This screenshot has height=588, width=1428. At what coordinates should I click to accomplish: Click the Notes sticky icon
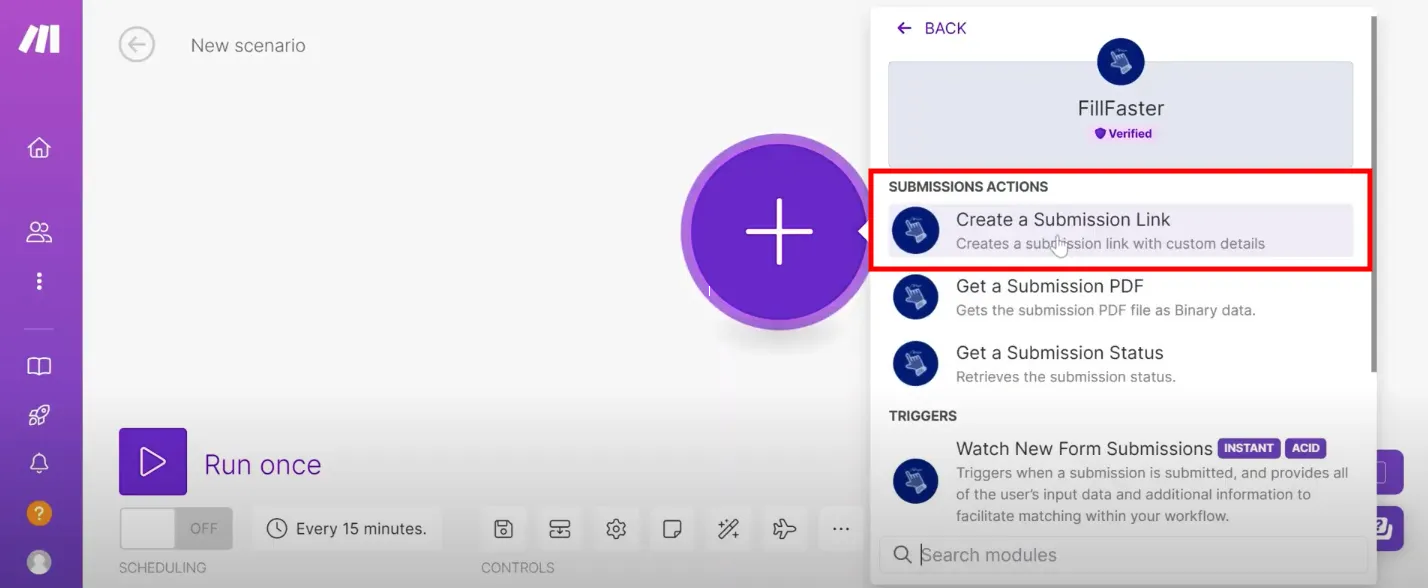(672, 529)
